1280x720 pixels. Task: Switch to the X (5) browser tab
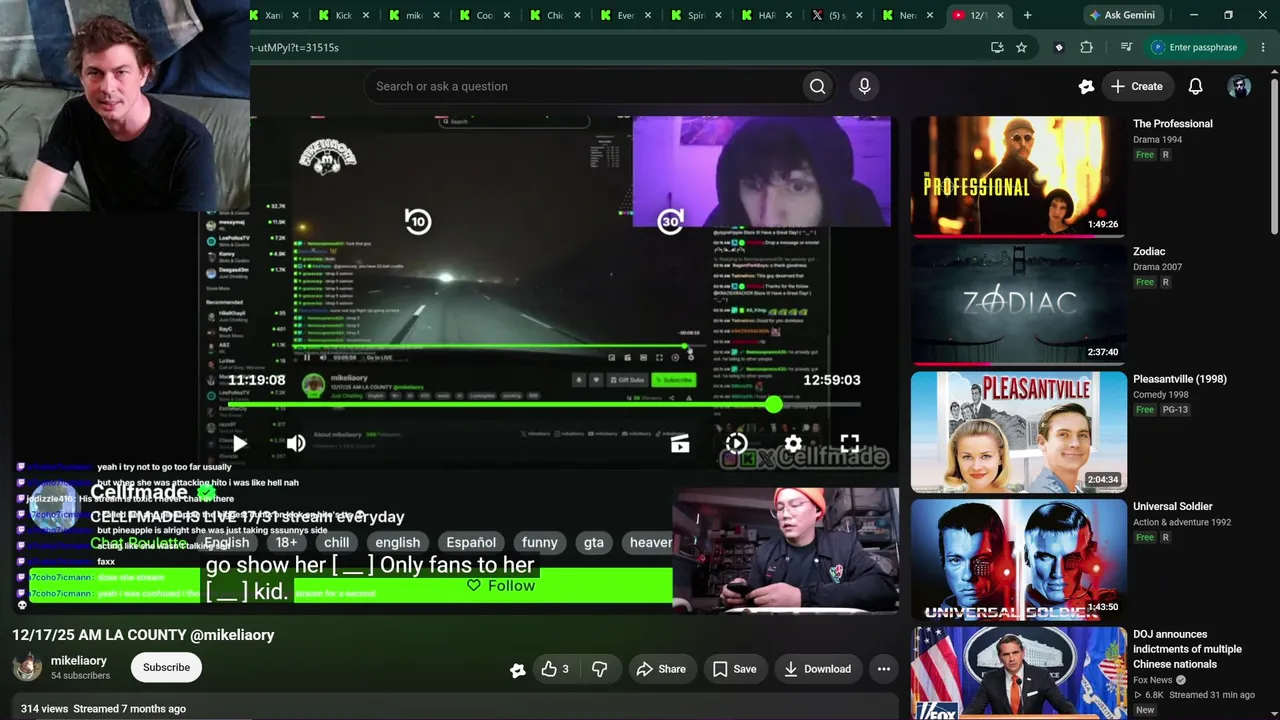[x=838, y=15]
